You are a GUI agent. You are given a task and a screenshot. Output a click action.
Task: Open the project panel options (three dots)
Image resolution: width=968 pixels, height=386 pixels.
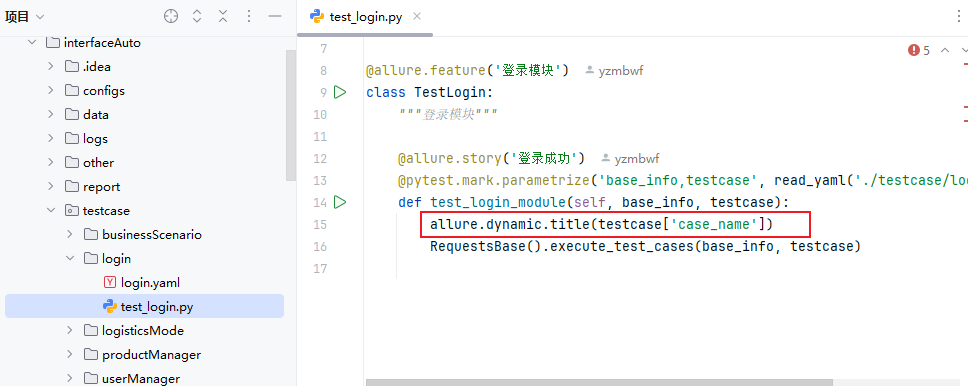click(249, 17)
